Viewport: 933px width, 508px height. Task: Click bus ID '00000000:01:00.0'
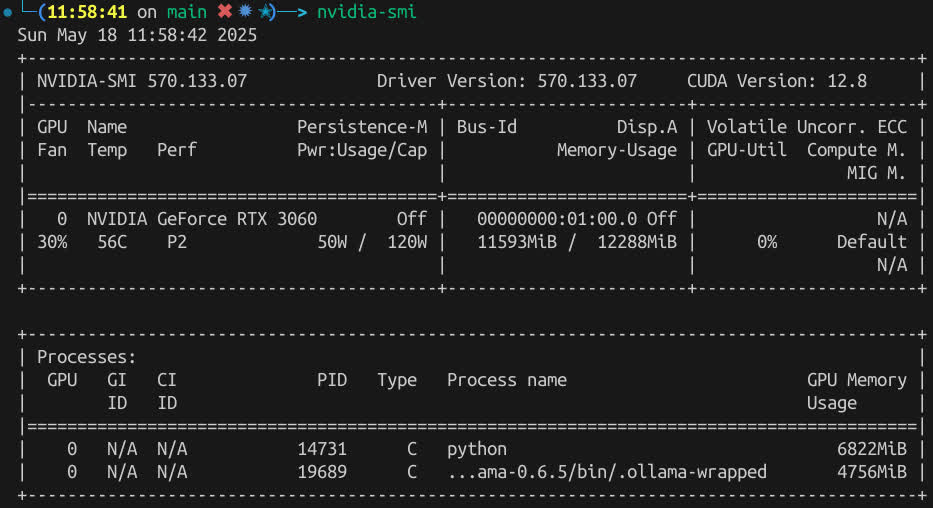(556, 219)
